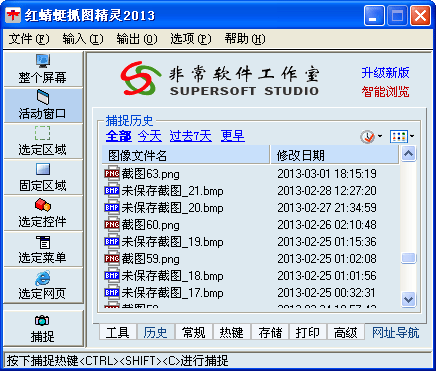Screen dimensions: 436x371
Task: Select the 选定控件 control capture mode
Action: point(43,213)
